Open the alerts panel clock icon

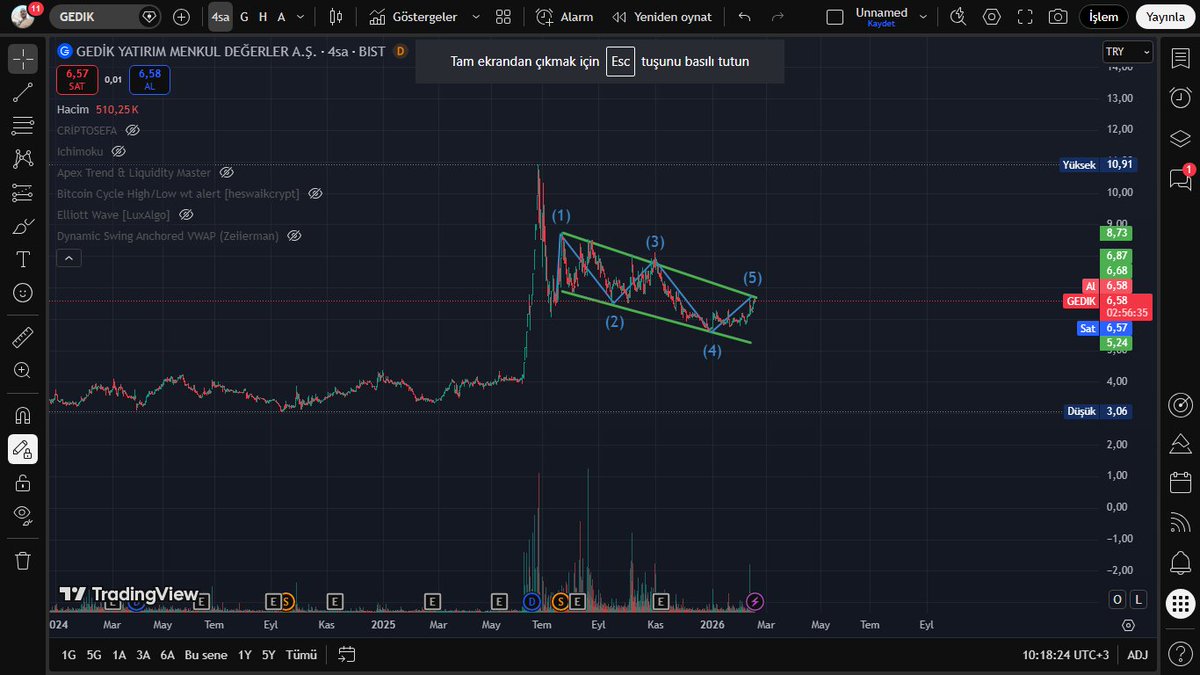point(1180,97)
